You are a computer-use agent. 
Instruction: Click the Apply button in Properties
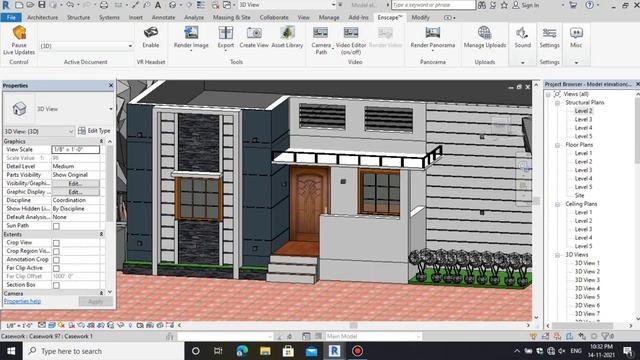tap(96, 302)
